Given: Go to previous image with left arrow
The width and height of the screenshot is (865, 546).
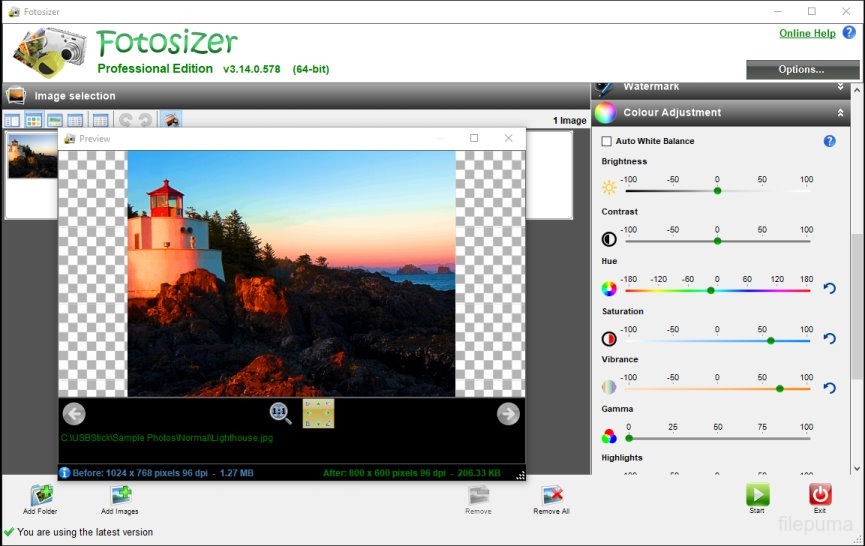Looking at the screenshot, I should 74,413.
